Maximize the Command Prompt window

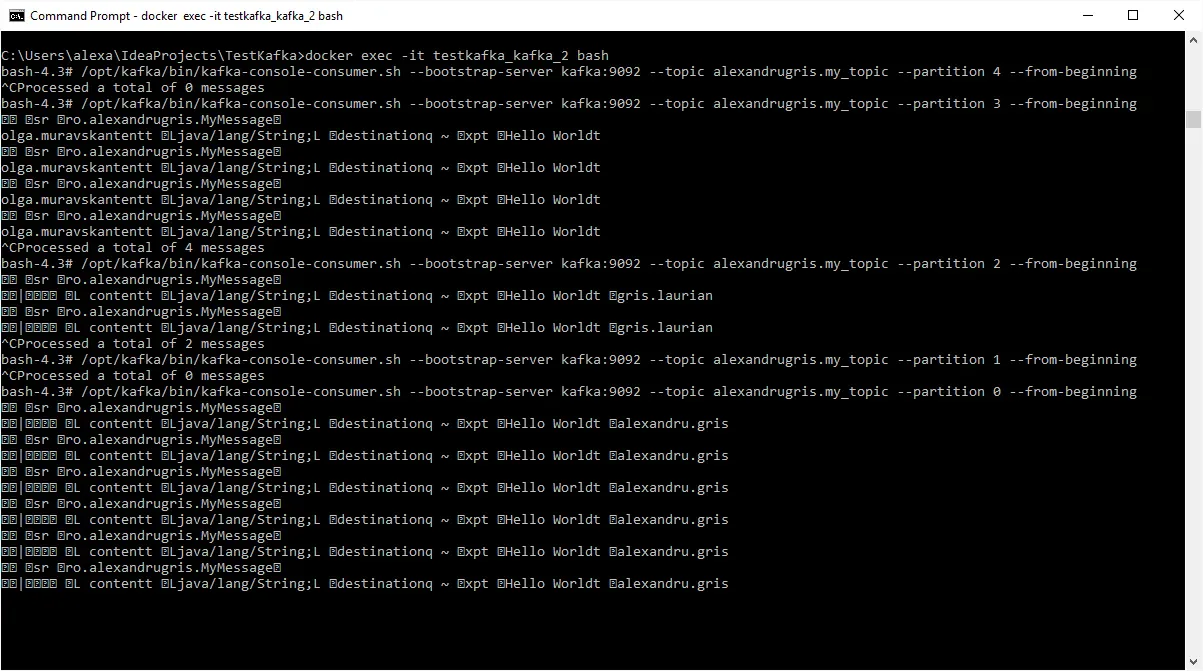(1133, 16)
